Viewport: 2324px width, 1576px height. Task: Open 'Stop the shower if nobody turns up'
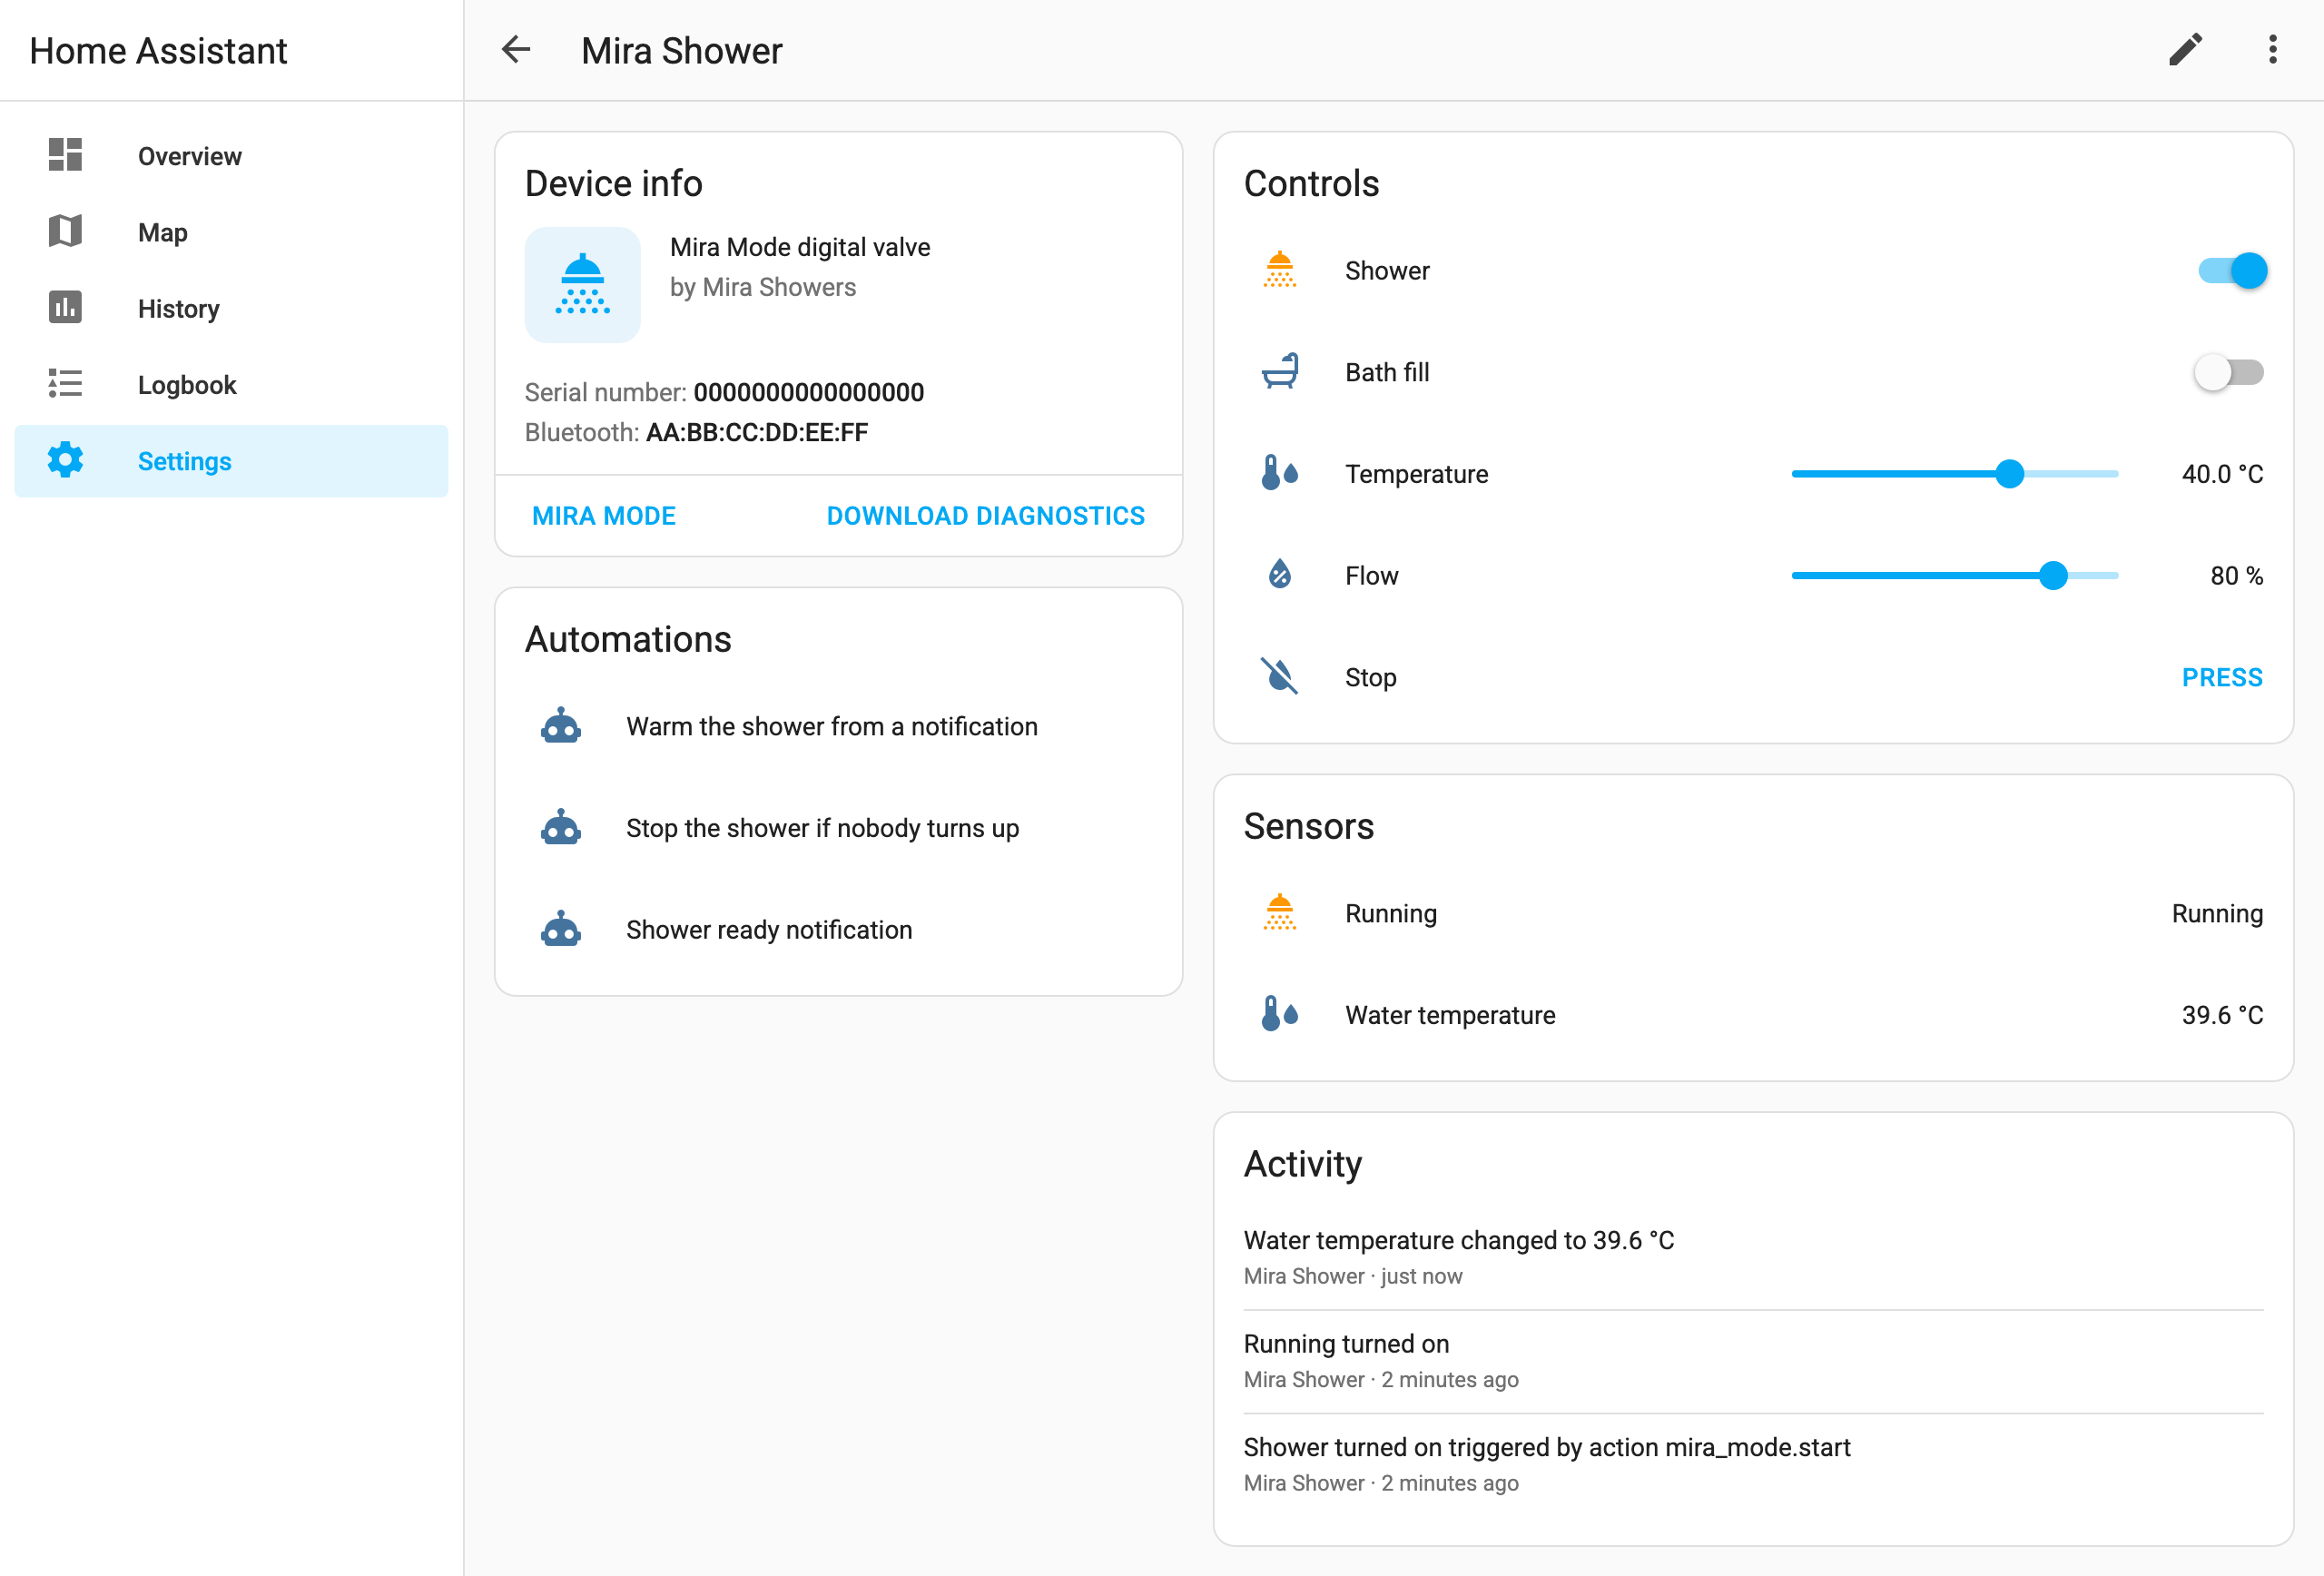point(838,828)
